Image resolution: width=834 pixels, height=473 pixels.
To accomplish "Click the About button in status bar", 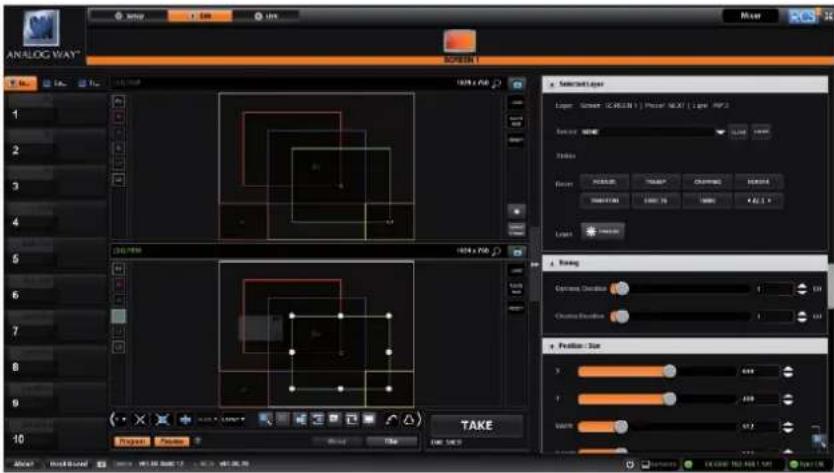I will click(x=23, y=464).
